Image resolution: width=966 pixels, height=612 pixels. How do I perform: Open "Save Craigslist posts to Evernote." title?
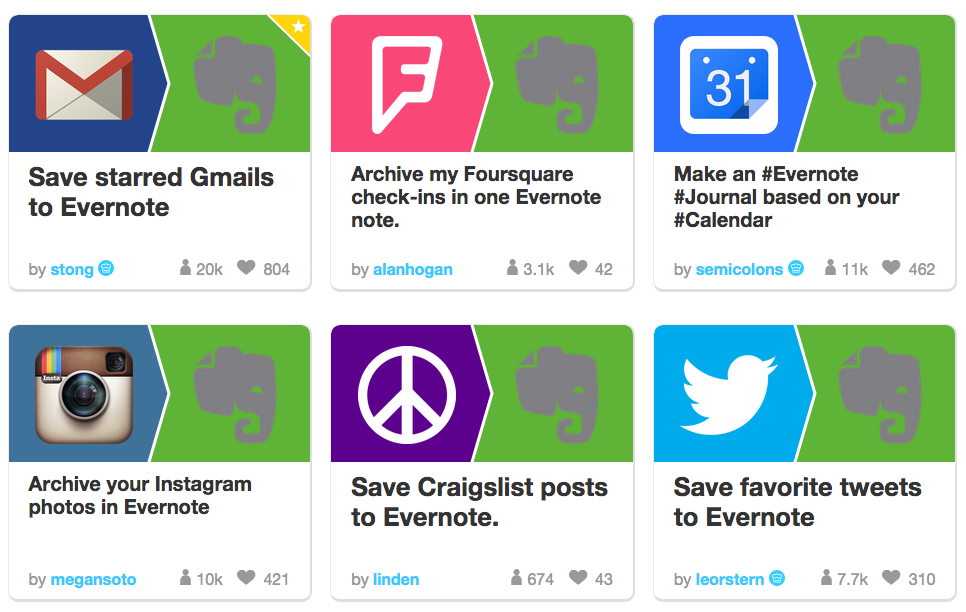[x=479, y=502]
